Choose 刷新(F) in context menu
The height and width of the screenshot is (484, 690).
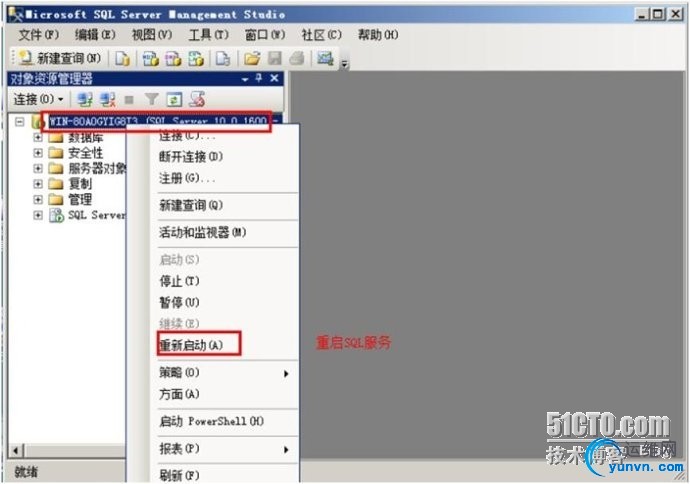pyautogui.click(x=224, y=475)
